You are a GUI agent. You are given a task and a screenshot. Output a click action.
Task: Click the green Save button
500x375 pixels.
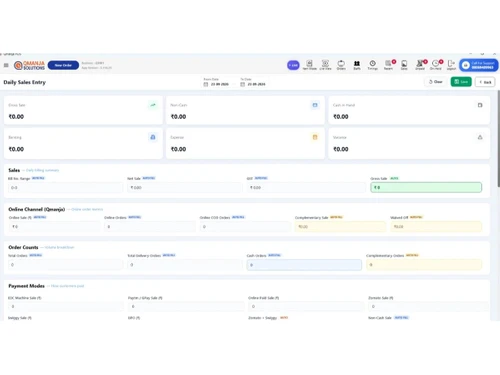[461, 82]
